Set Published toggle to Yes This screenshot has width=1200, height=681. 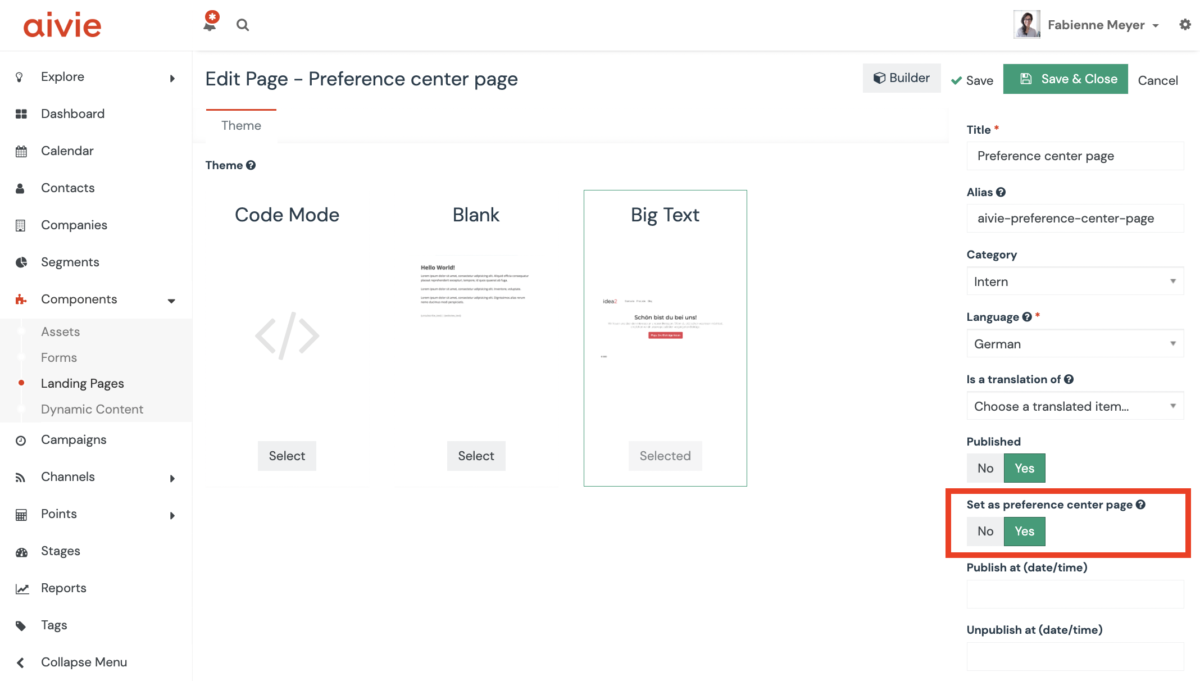(1024, 468)
